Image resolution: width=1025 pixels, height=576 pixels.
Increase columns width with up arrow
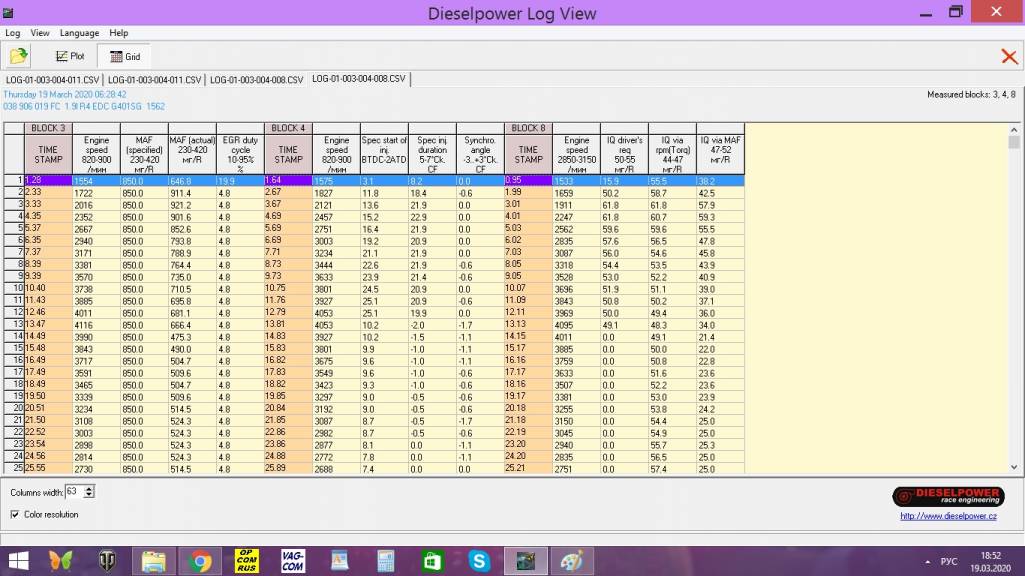click(x=90, y=488)
